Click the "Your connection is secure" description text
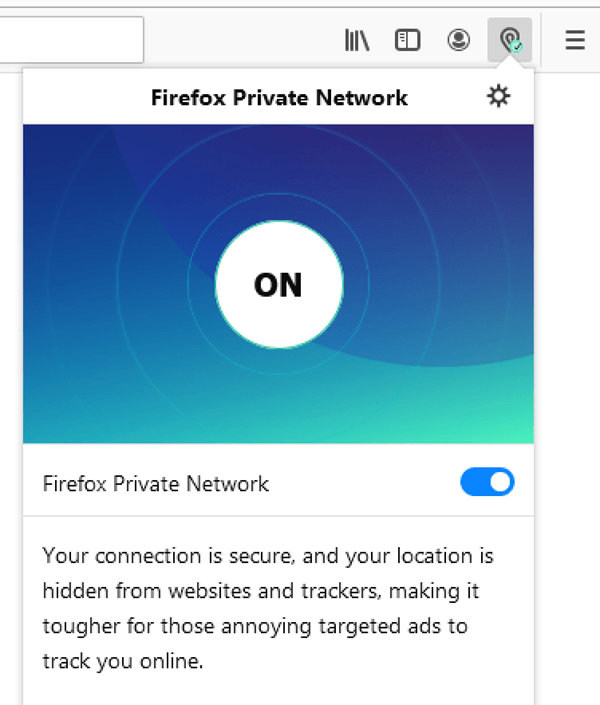This screenshot has height=705, width=600. (268, 555)
